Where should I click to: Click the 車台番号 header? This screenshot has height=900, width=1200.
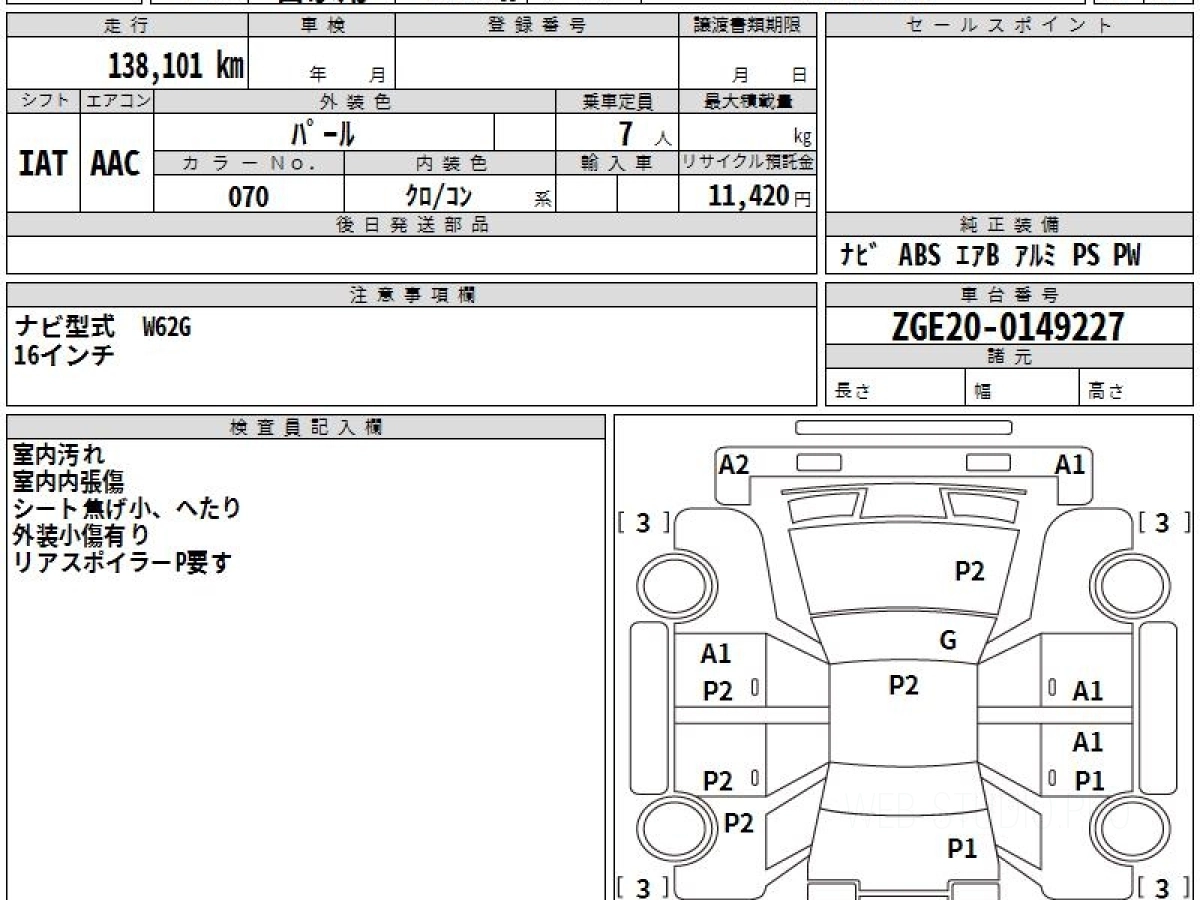click(1010, 295)
